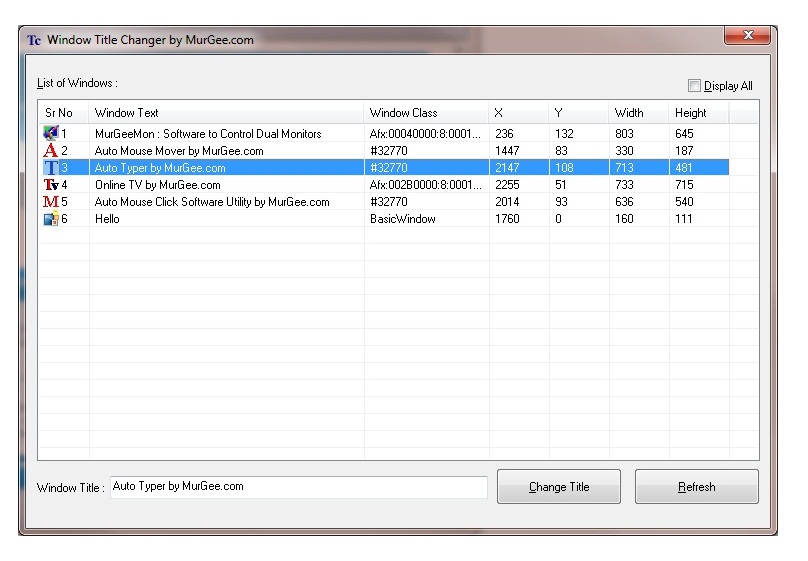Click the X value 2255

click(507, 185)
